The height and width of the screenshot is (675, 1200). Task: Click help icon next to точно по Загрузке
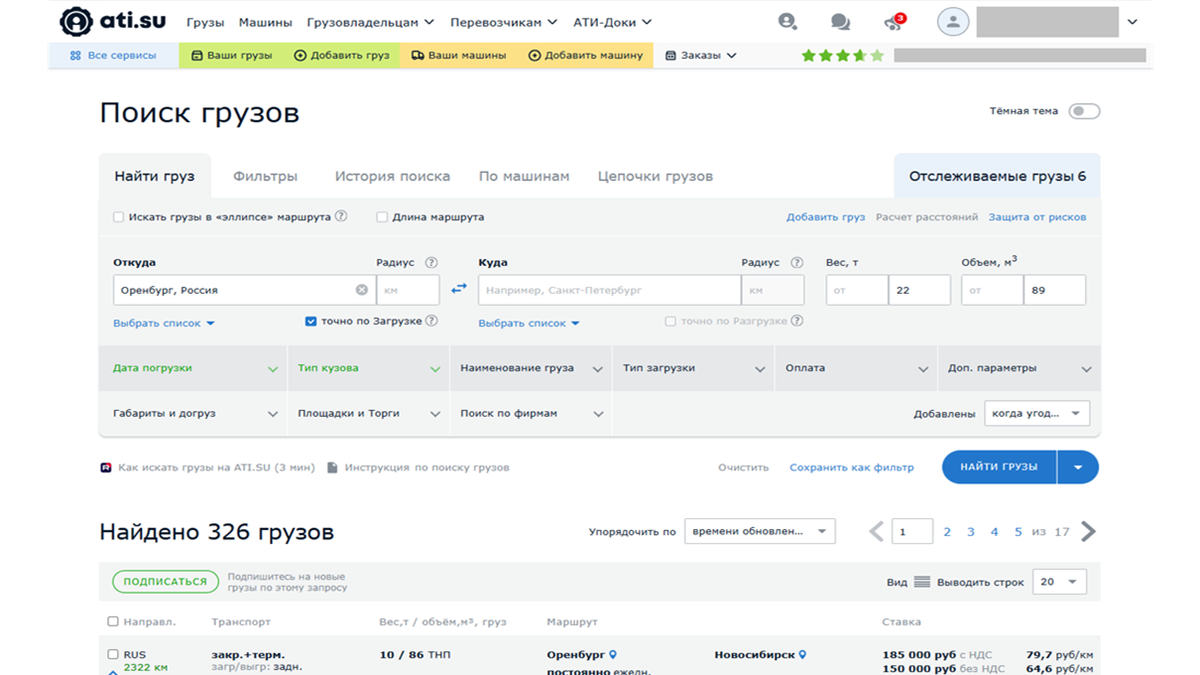tap(431, 321)
